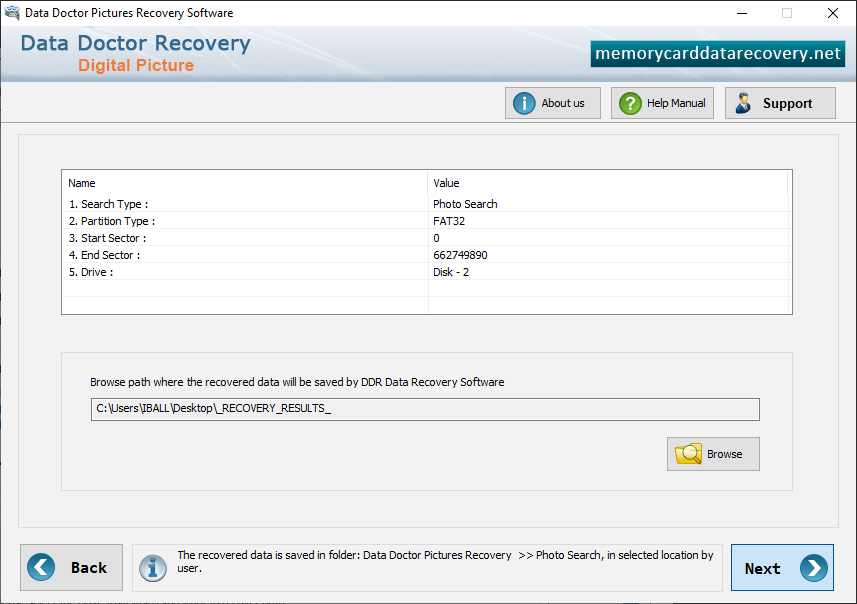Click the Browse folder magnifier icon
The height and width of the screenshot is (604, 857).
[688, 454]
